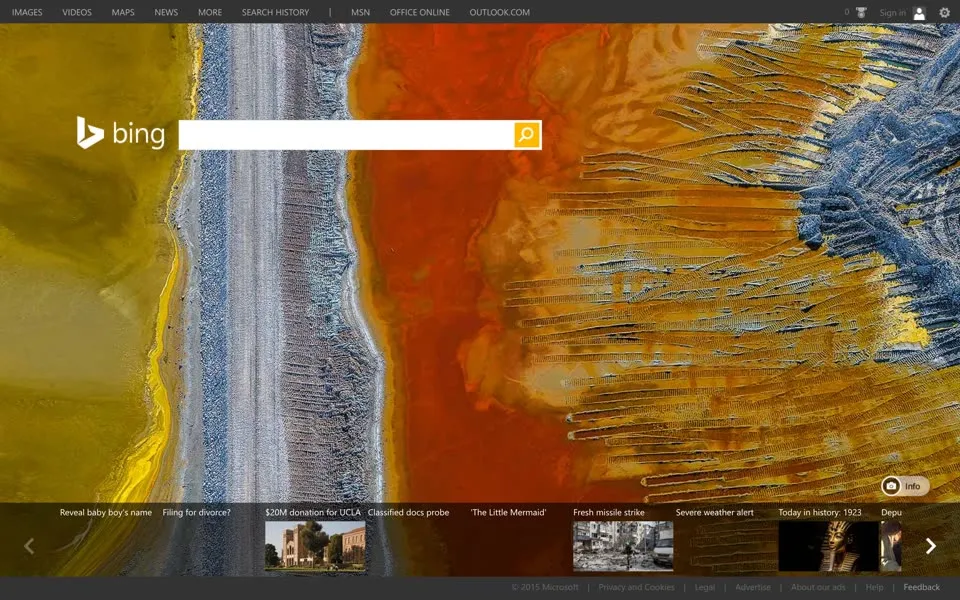Open 'Severe weather alert' story
Screen dimensions: 960x600
[x=714, y=512]
